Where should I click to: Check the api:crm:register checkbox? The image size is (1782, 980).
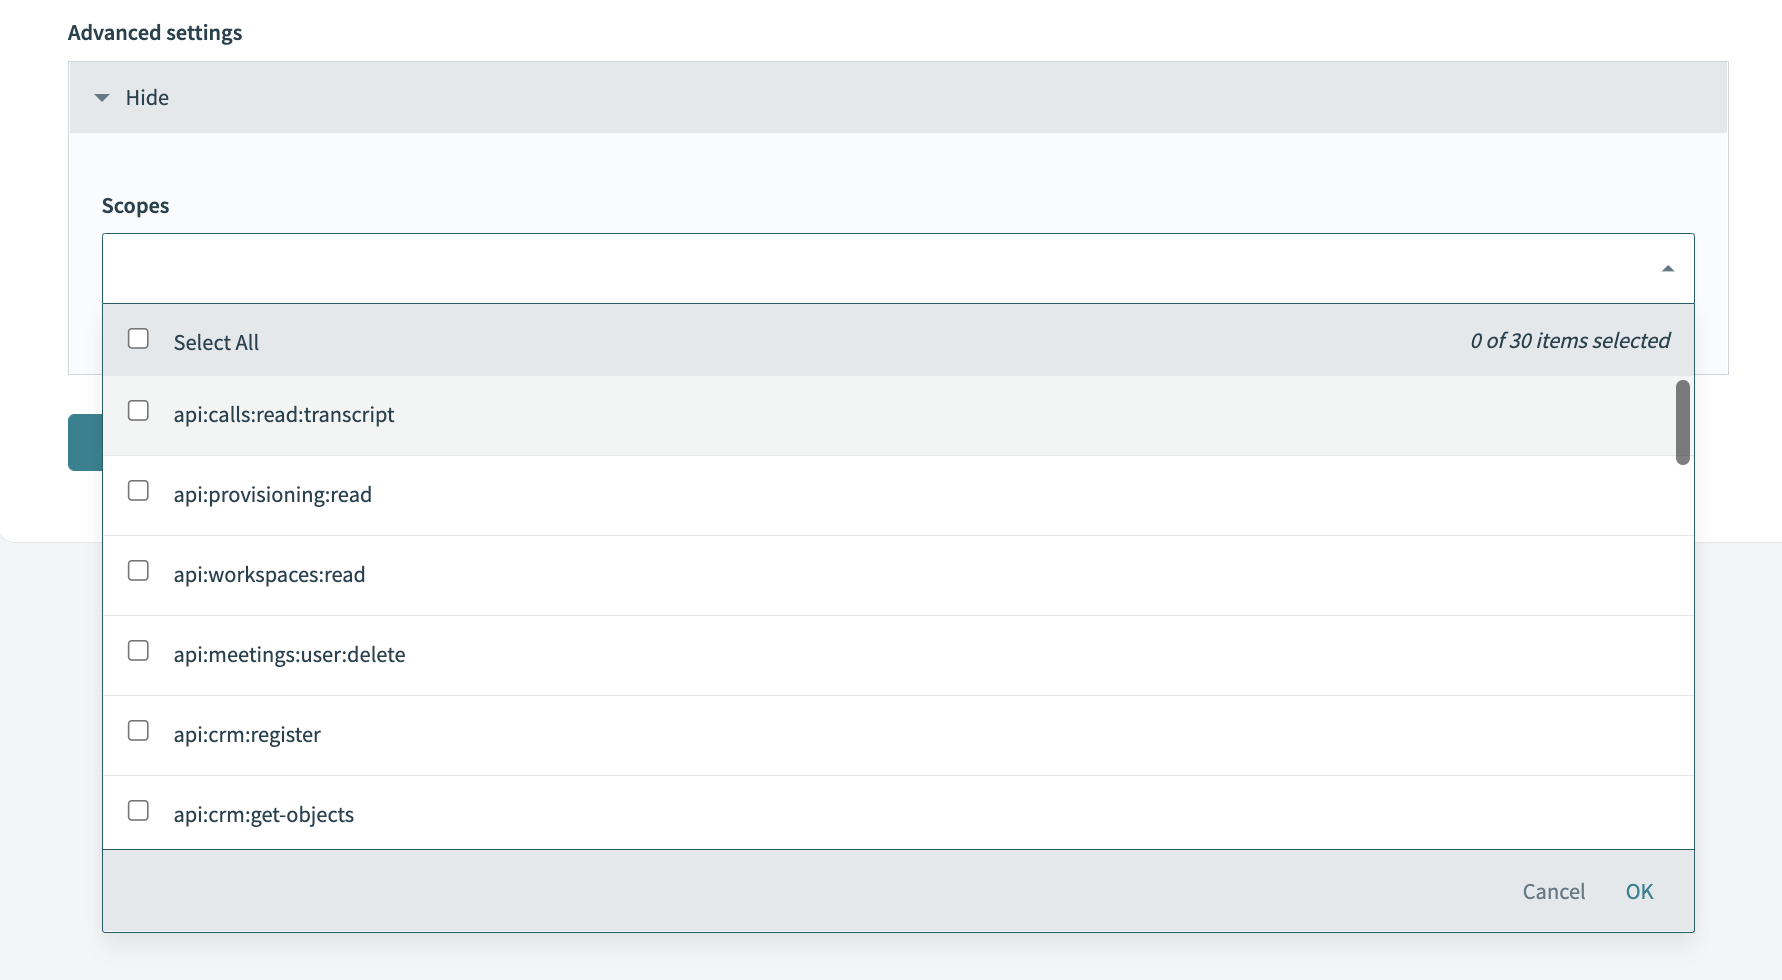click(139, 731)
